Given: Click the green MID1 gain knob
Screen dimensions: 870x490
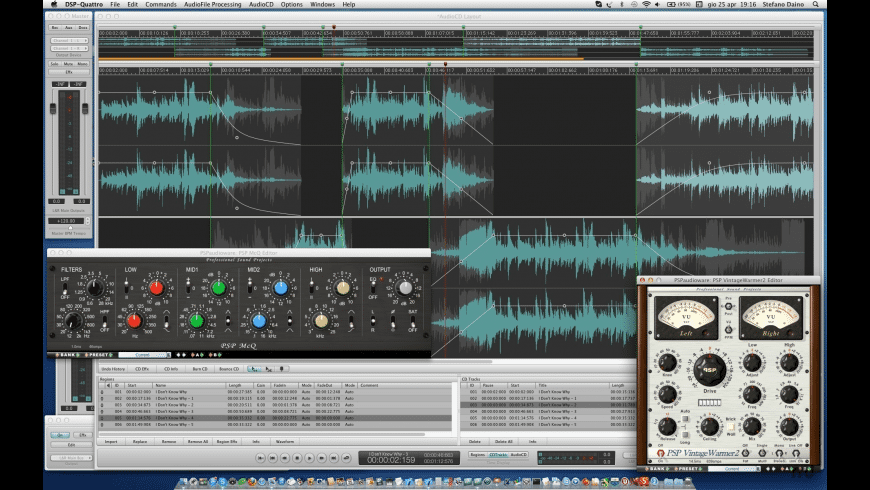Looking at the screenshot, I should pos(218,289).
